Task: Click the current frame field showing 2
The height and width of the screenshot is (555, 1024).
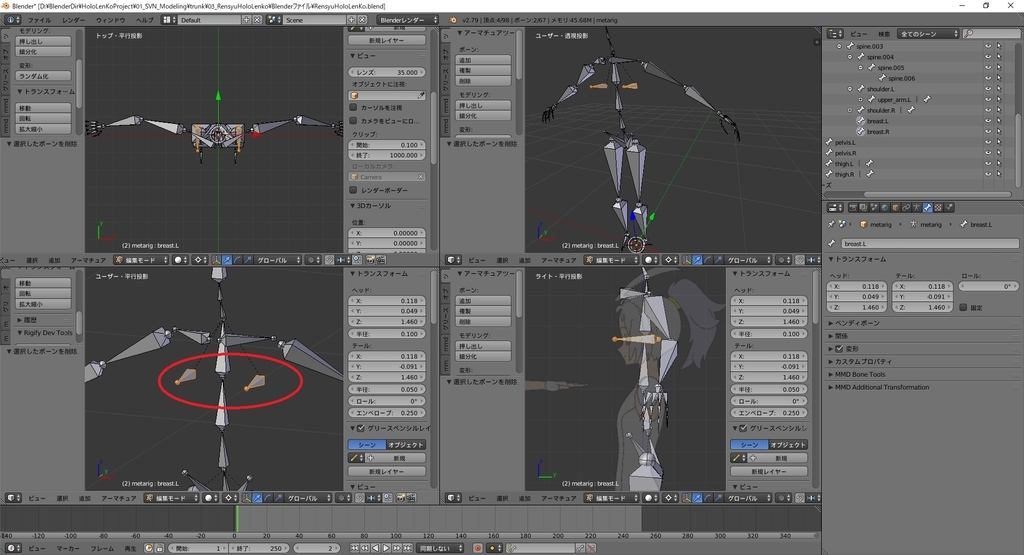Action: click(315, 548)
